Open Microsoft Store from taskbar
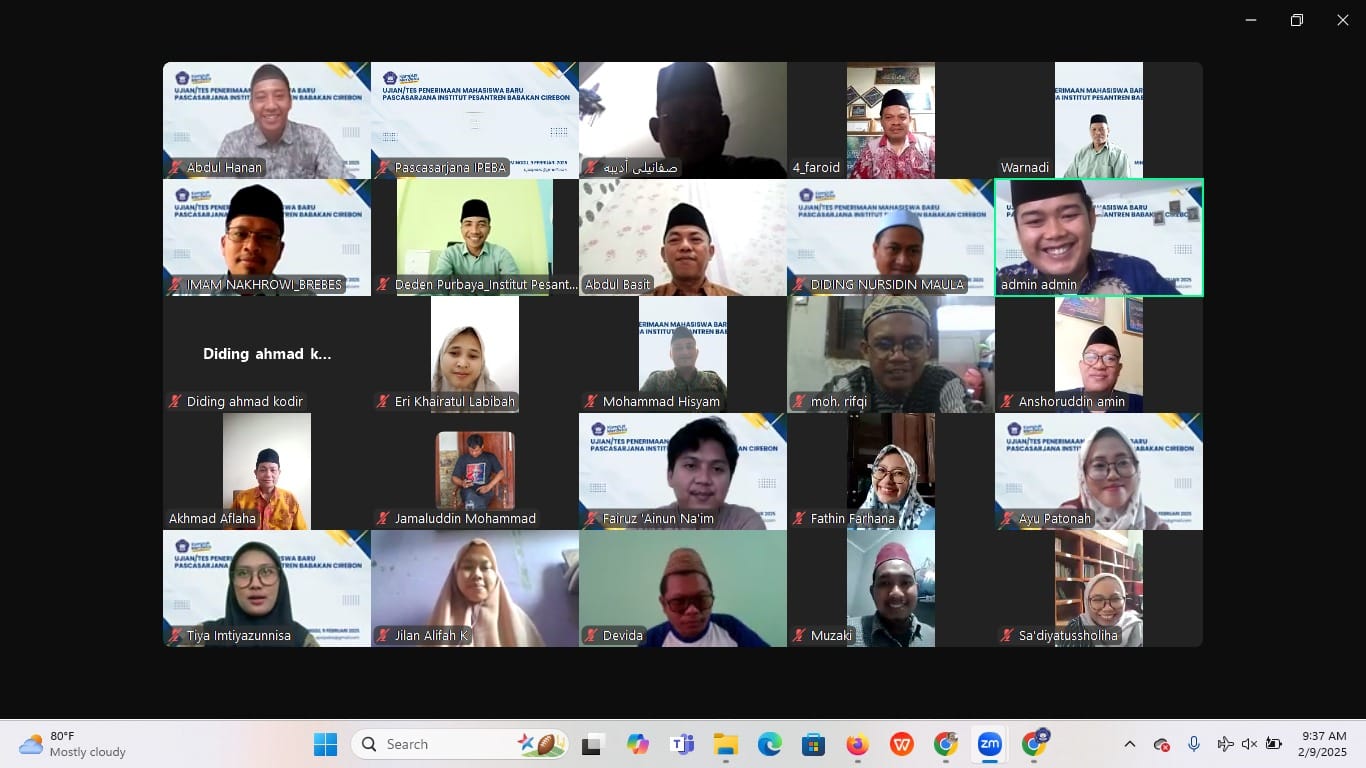The height and width of the screenshot is (768, 1366). pos(813,744)
